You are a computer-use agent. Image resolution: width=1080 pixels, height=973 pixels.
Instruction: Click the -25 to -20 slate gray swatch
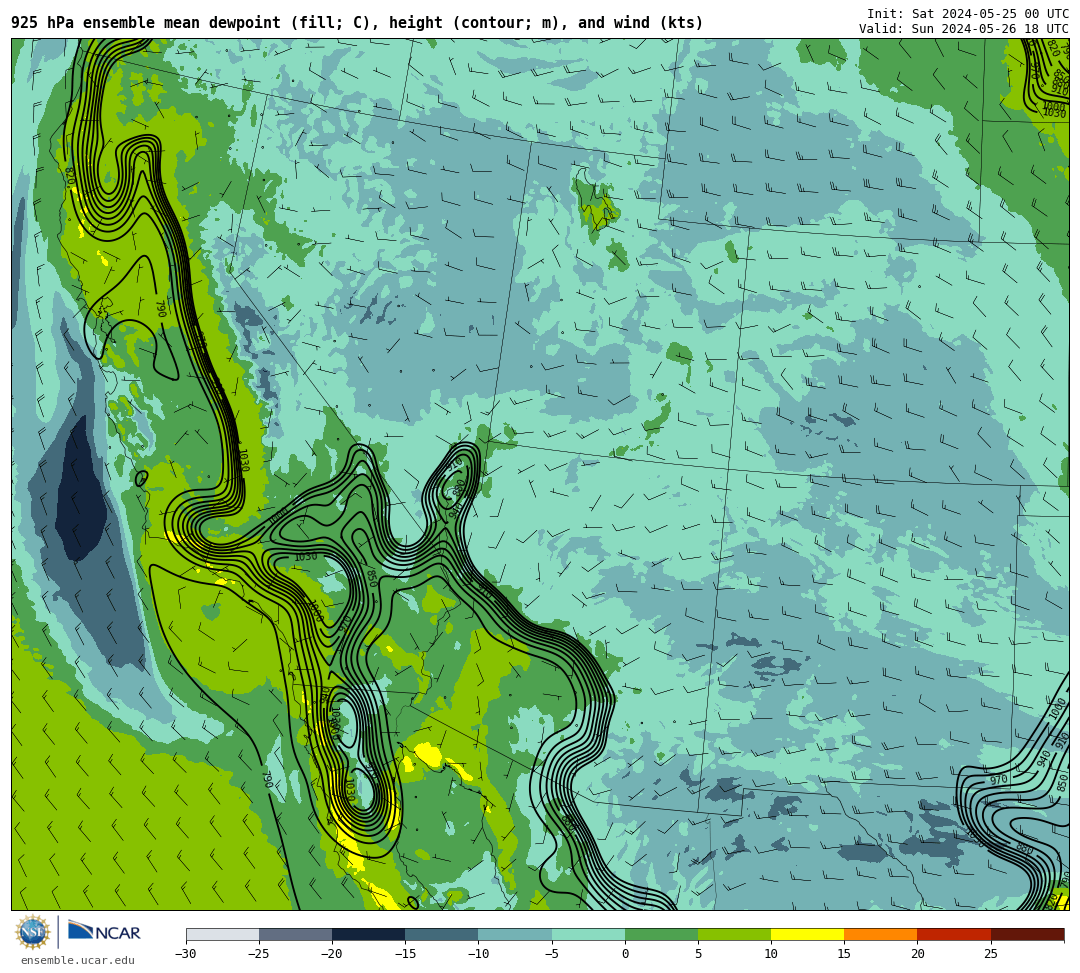click(295, 934)
